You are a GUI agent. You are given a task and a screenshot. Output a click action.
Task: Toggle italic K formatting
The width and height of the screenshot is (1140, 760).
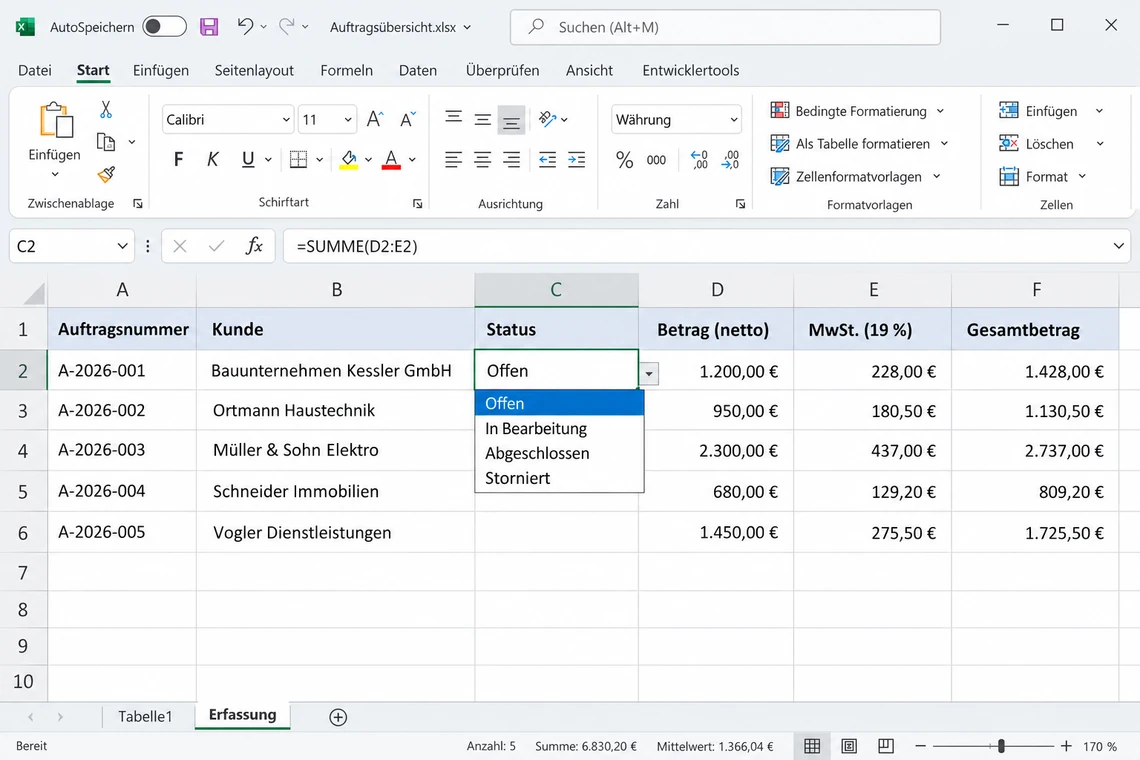[x=213, y=159]
